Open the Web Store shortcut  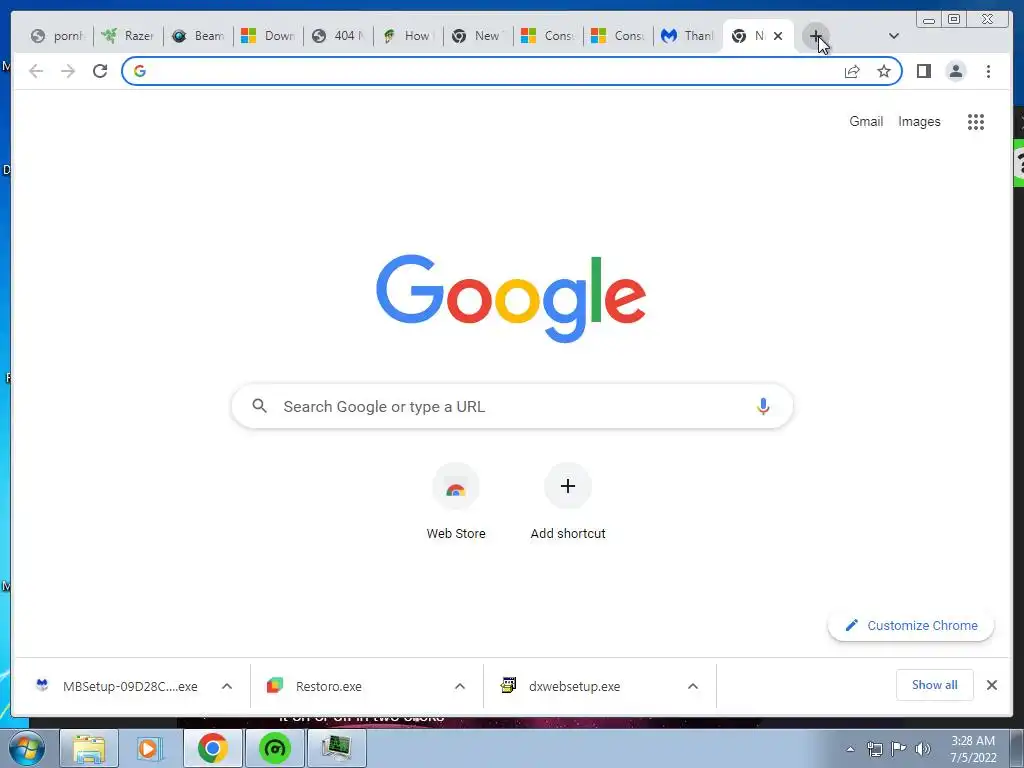pos(456,502)
